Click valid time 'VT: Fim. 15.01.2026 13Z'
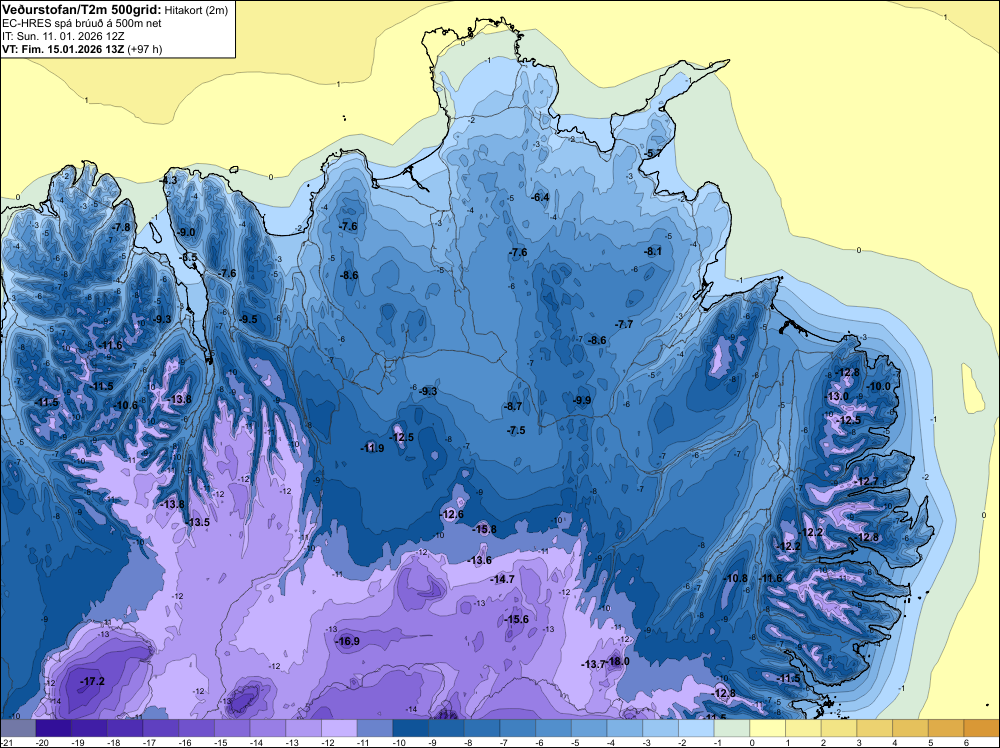Image resolution: width=1000 pixels, height=748 pixels. [64, 49]
